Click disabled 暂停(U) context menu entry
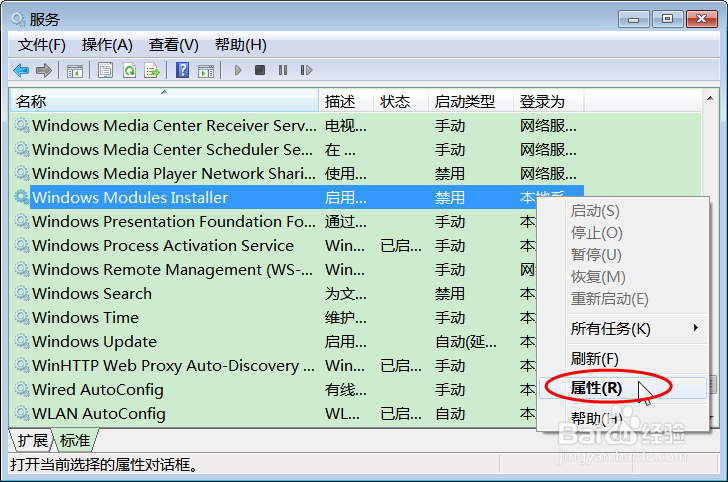The height and width of the screenshot is (482, 728). point(623,254)
